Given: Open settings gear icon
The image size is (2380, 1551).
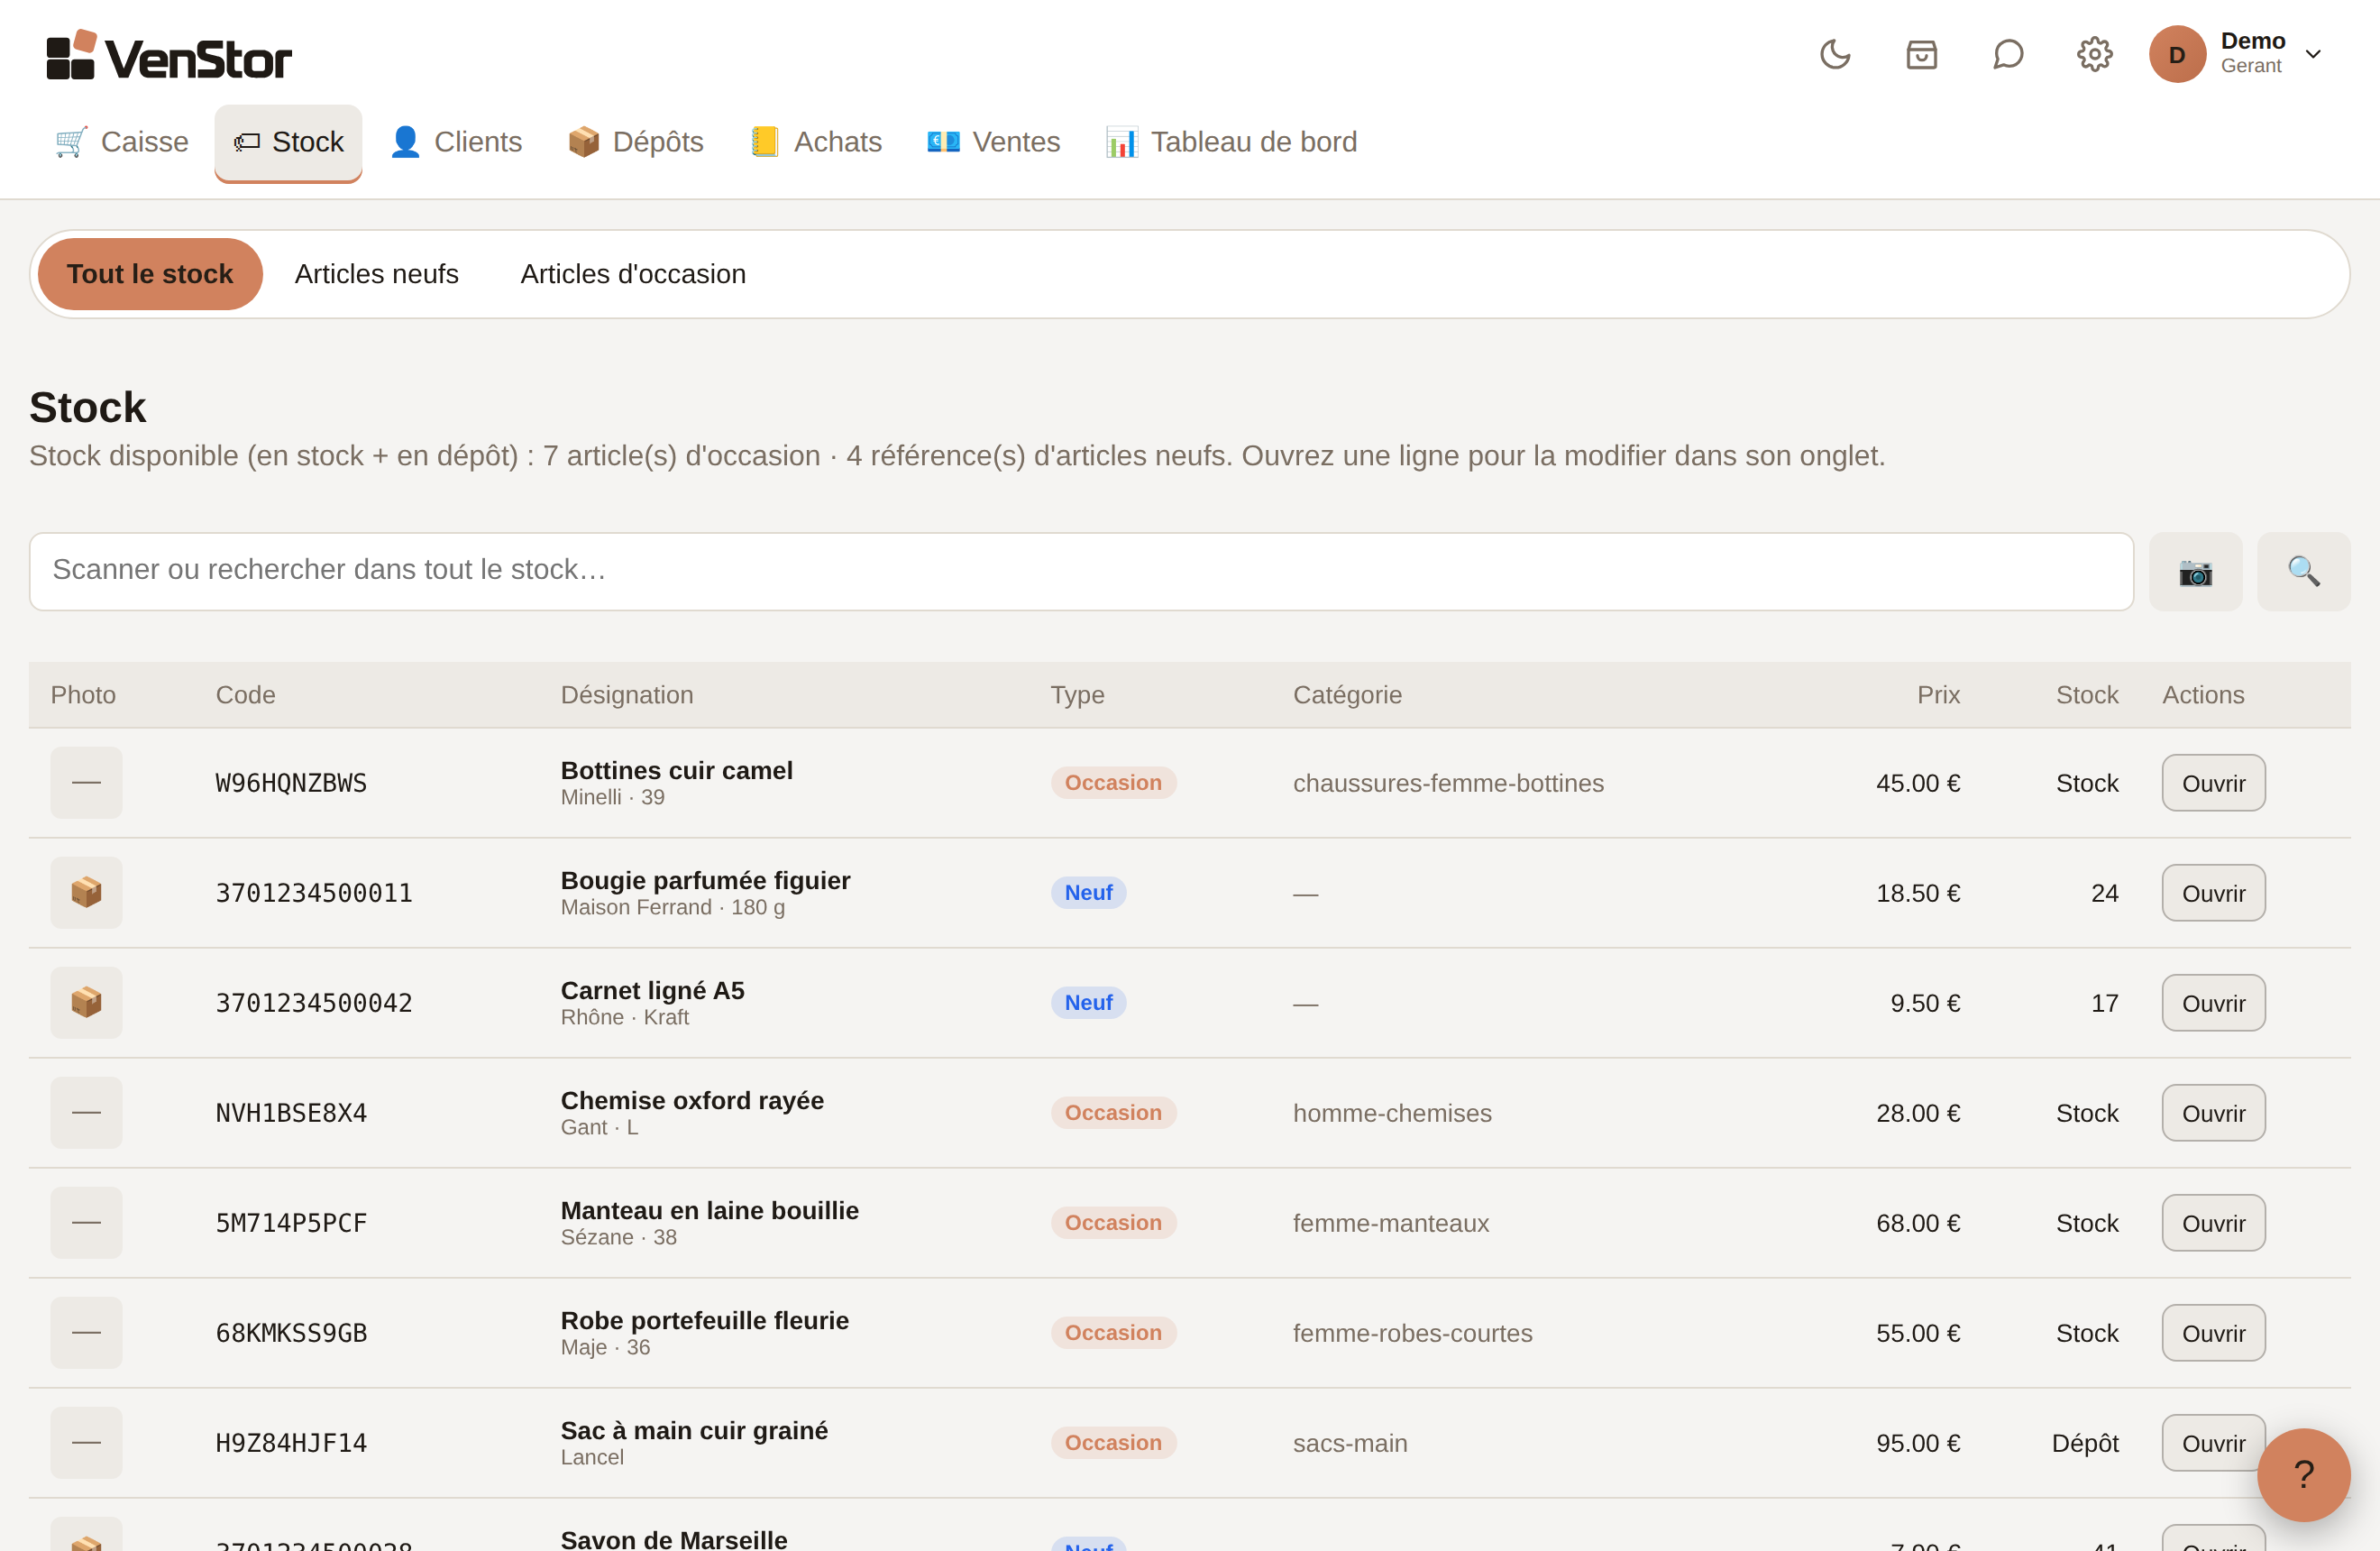Looking at the screenshot, I should point(2094,54).
